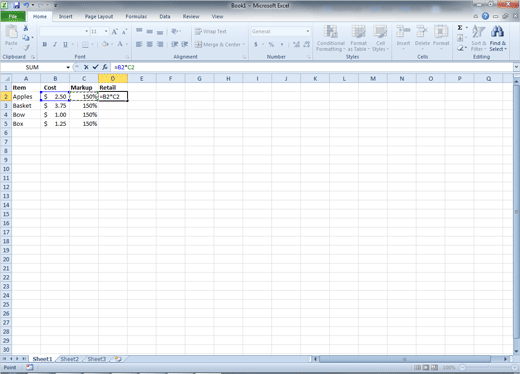The width and height of the screenshot is (520, 374).
Task: Click the Merge & Center button
Action: (x=220, y=44)
